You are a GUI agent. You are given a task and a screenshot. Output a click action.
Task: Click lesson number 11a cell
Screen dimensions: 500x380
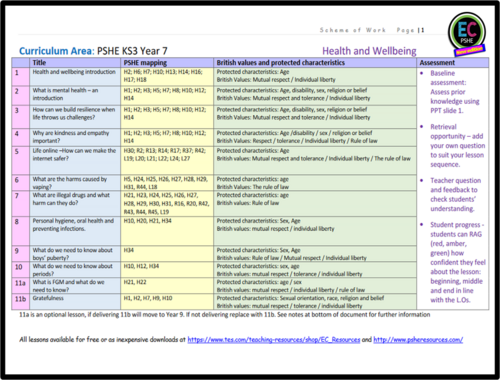point(21,286)
